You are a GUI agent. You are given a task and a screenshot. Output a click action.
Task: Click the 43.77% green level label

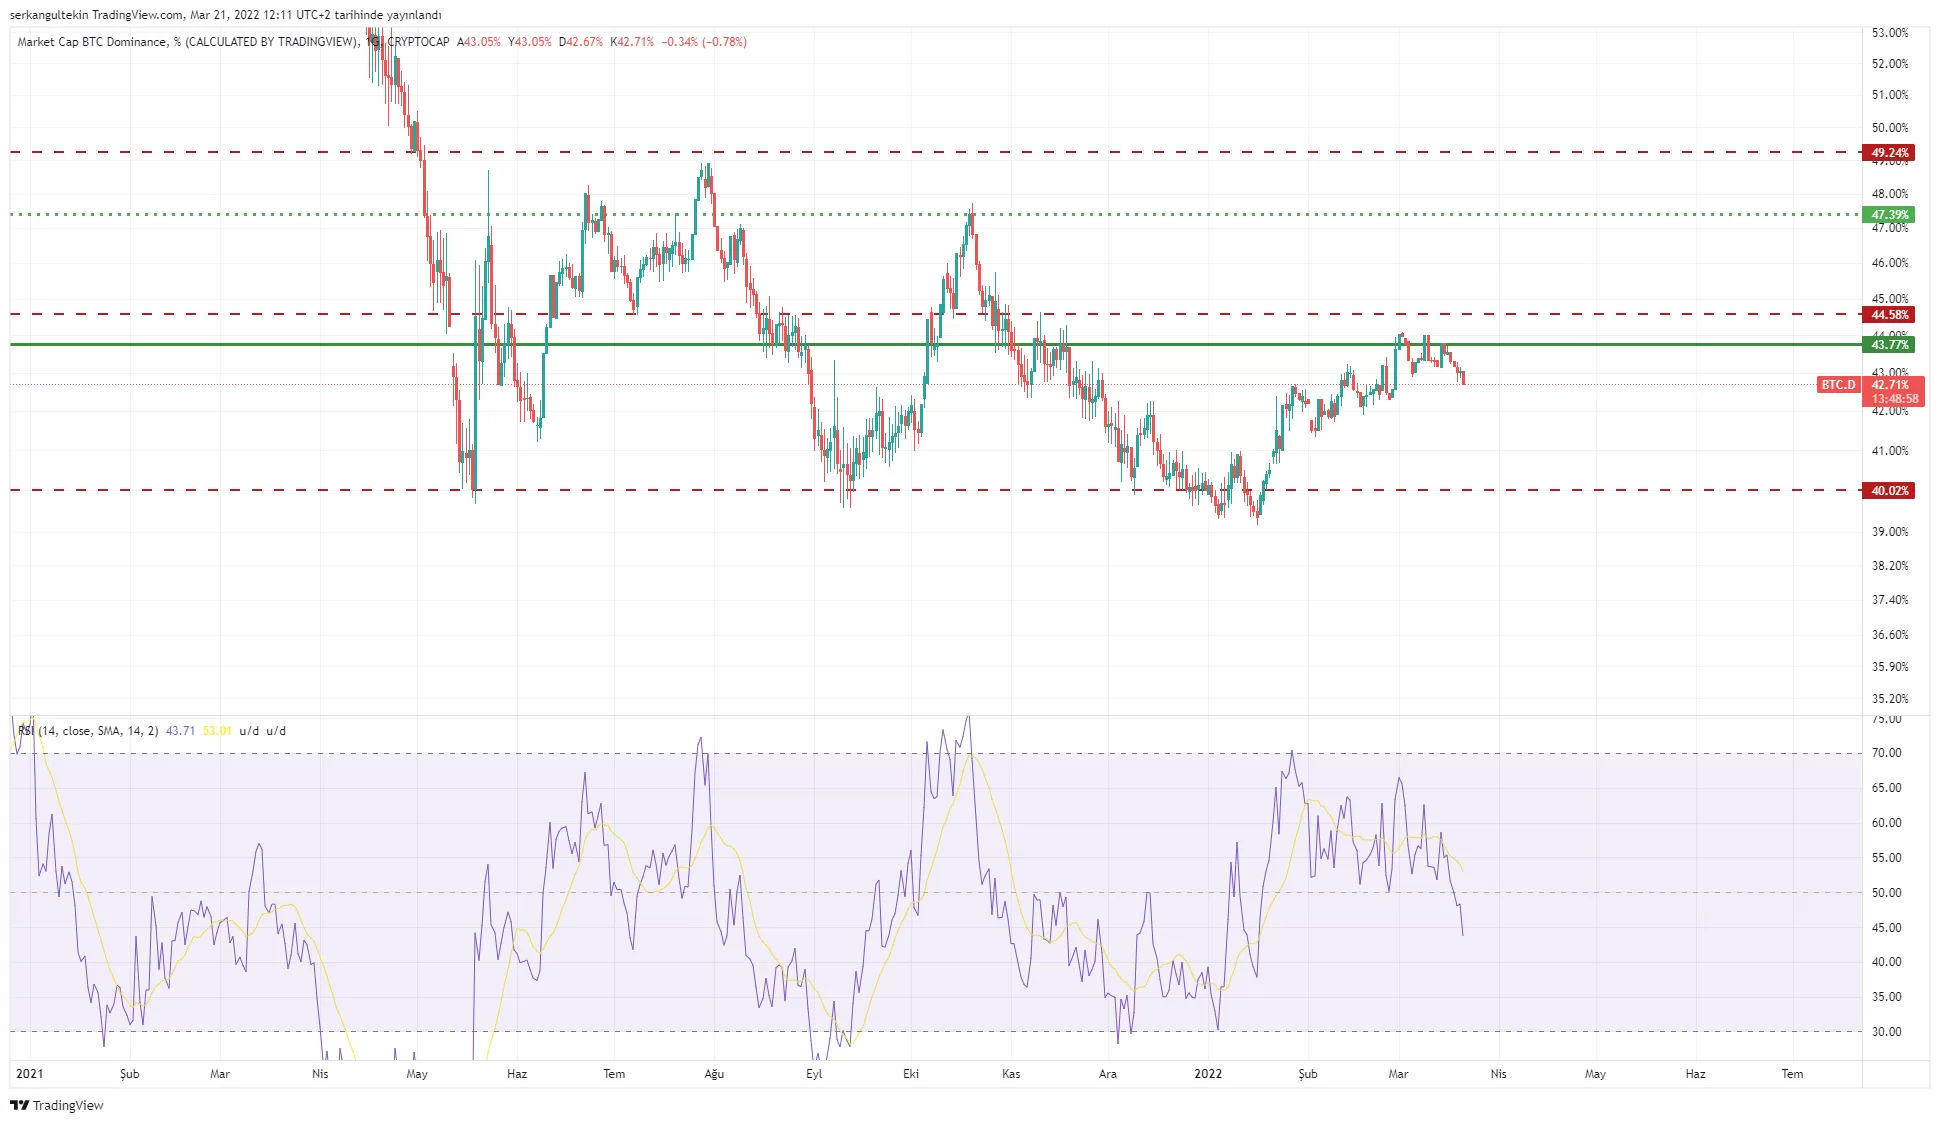pyautogui.click(x=1889, y=345)
